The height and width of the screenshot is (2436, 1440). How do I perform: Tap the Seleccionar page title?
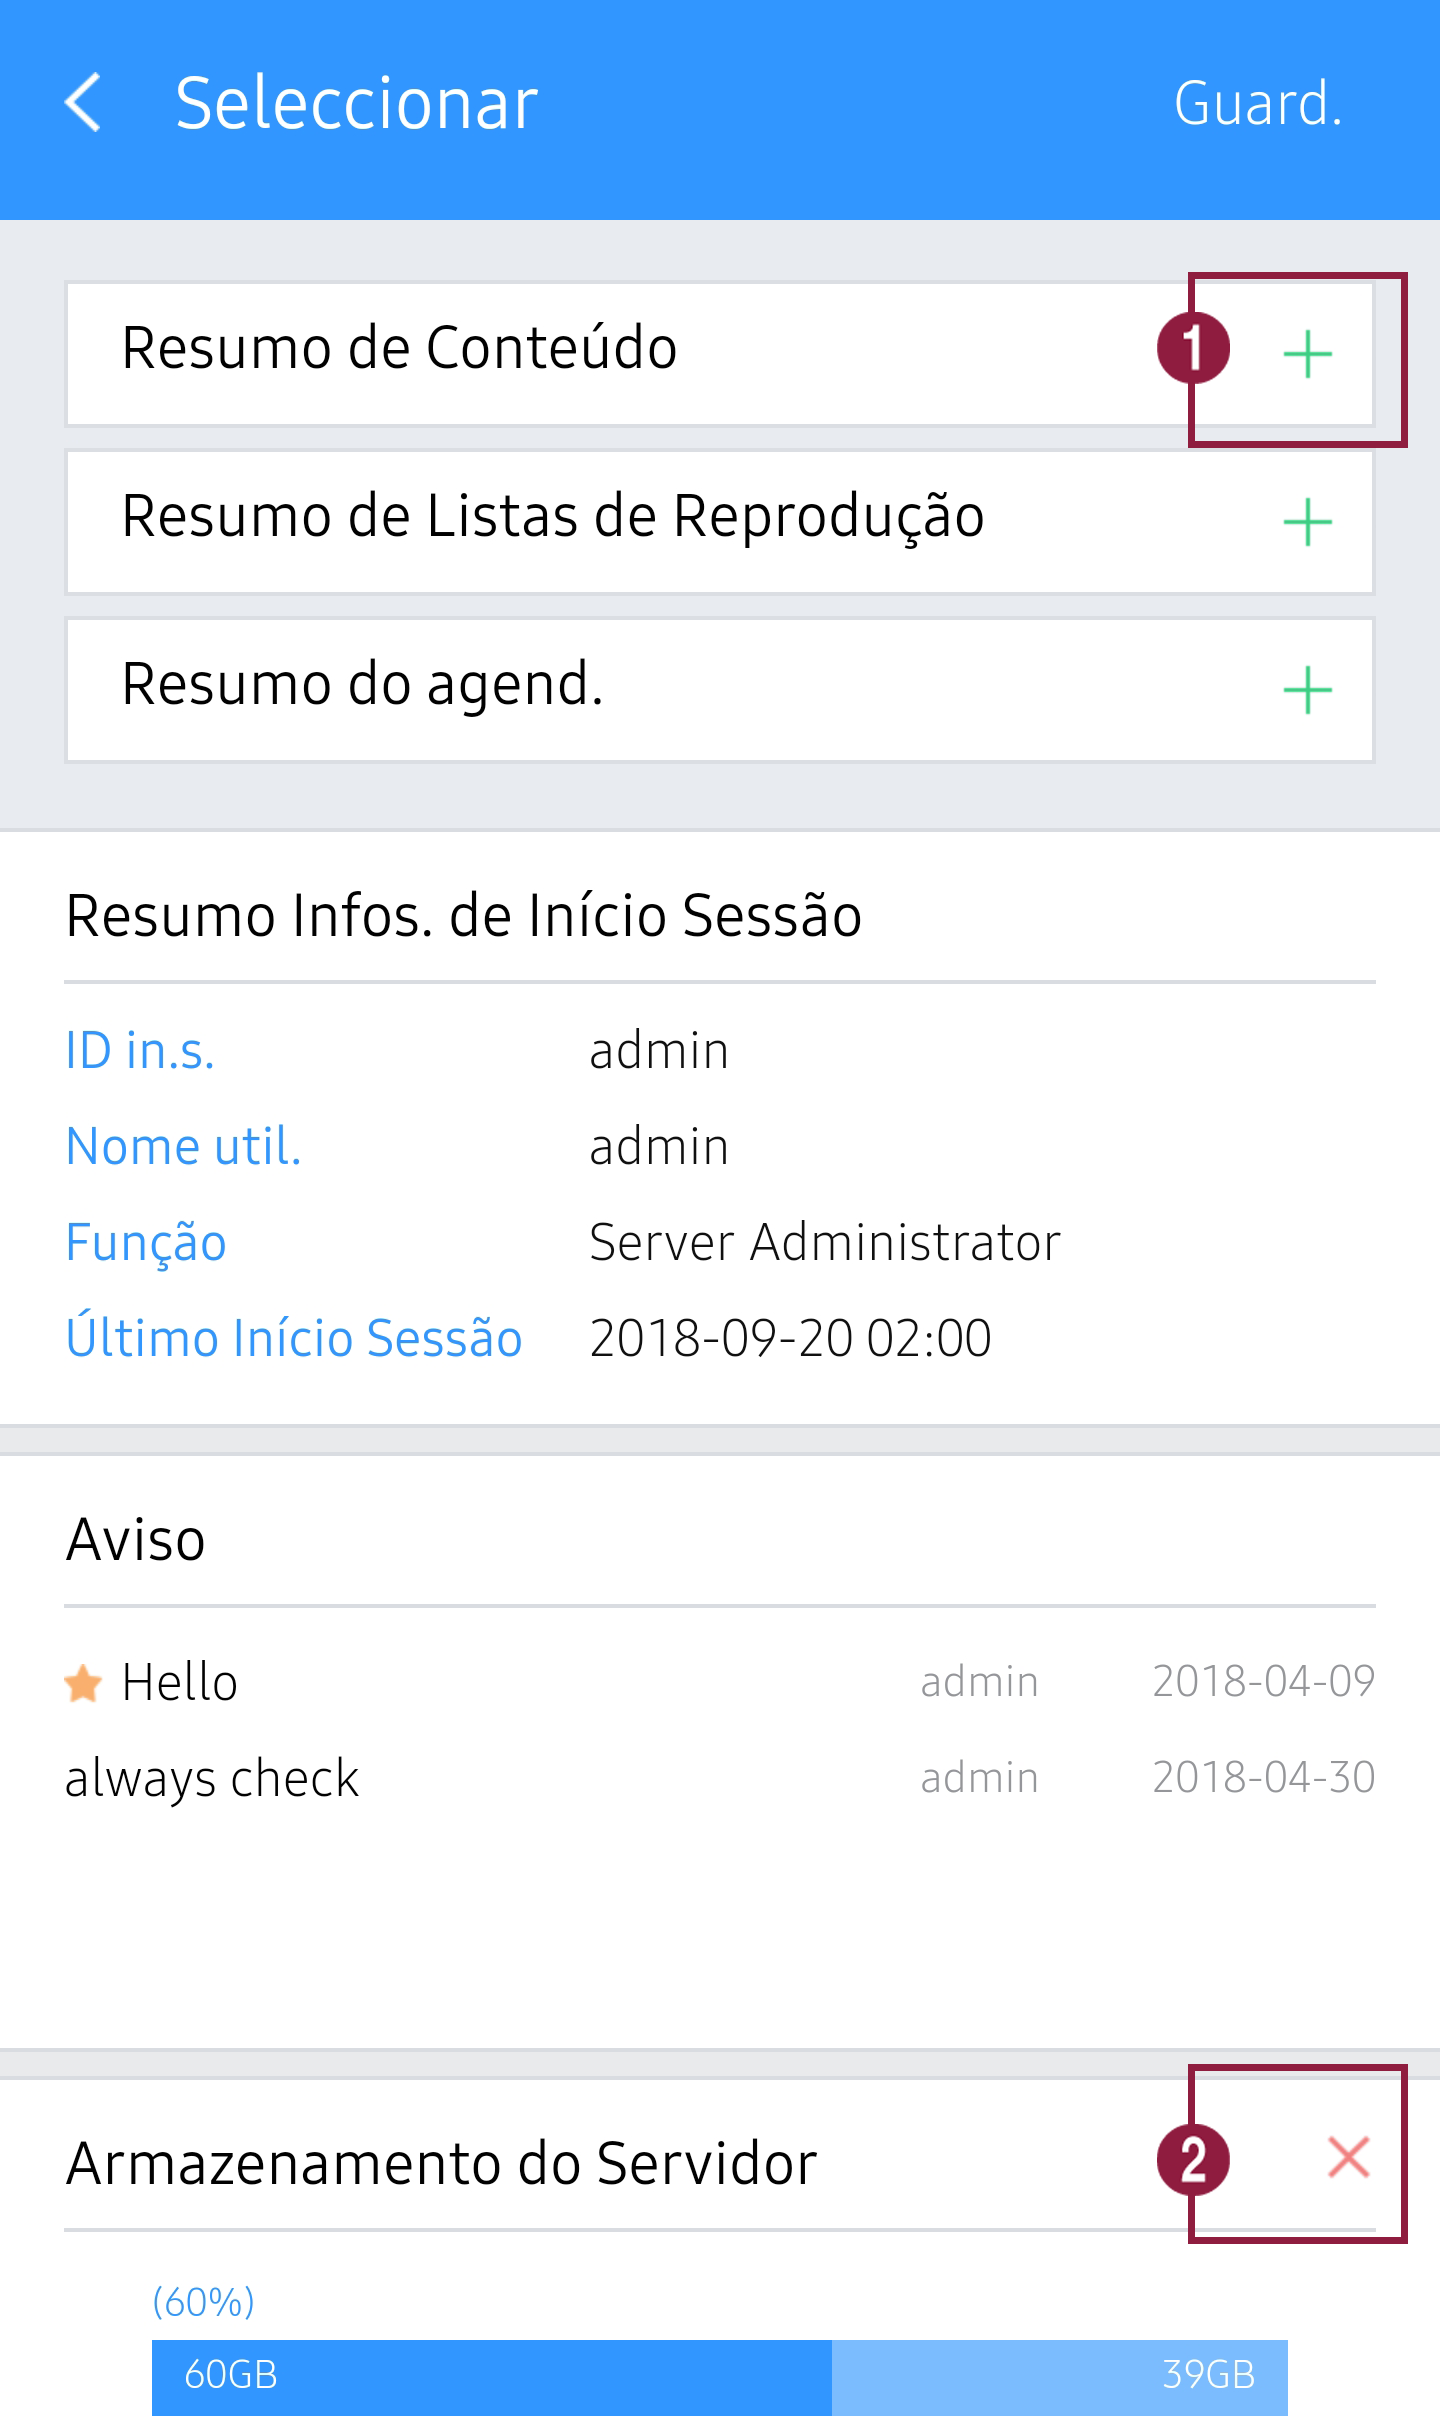click(356, 104)
